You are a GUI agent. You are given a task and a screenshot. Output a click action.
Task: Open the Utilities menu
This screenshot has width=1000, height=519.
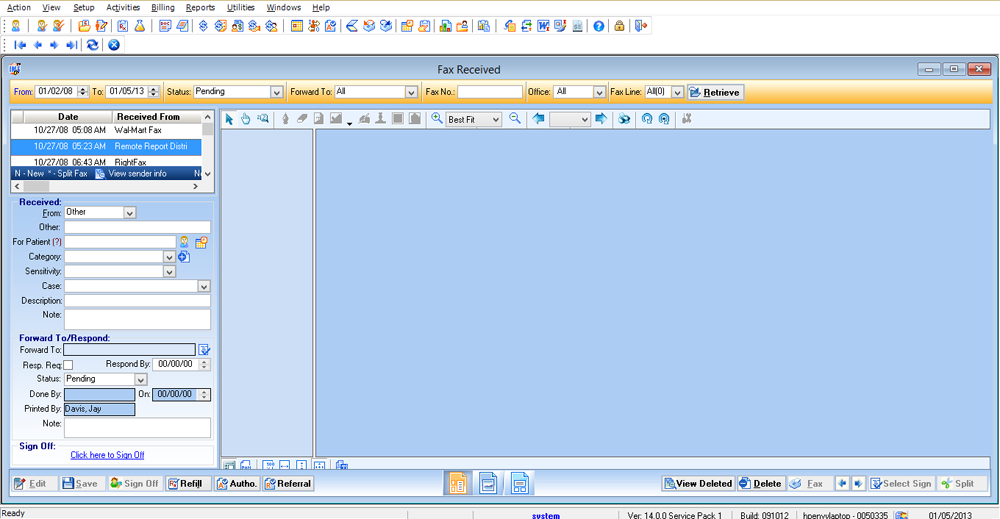pos(240,7)
